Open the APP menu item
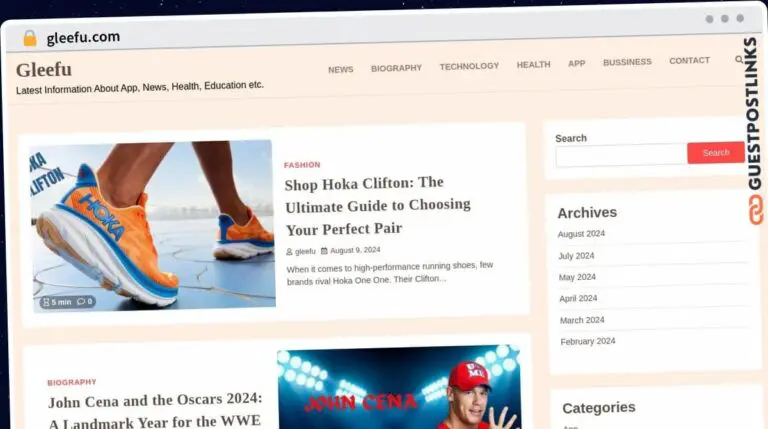Viewport: 768px width, 429px height. [576, 64]
